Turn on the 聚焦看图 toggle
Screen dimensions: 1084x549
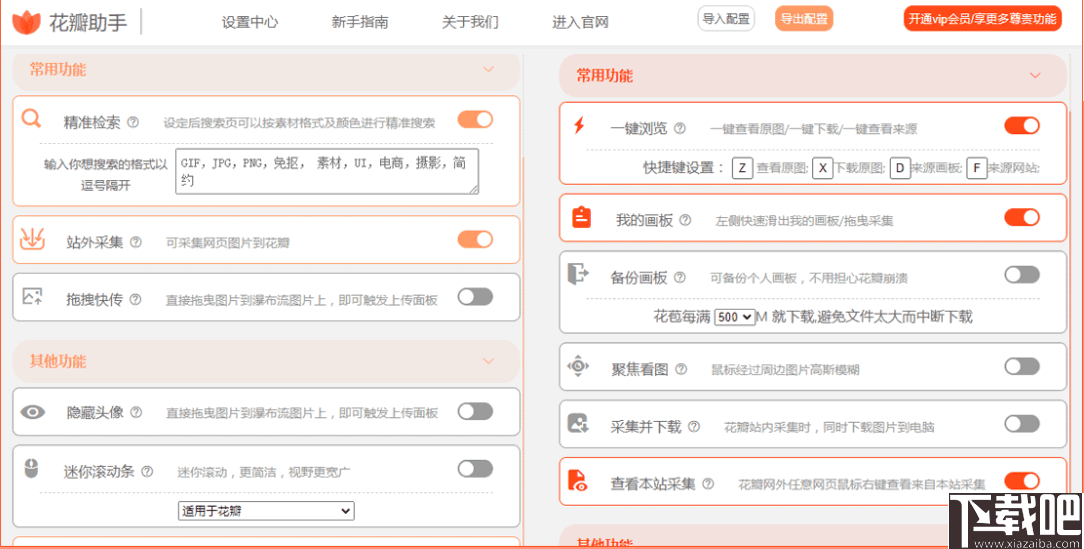pos(1022,366)
